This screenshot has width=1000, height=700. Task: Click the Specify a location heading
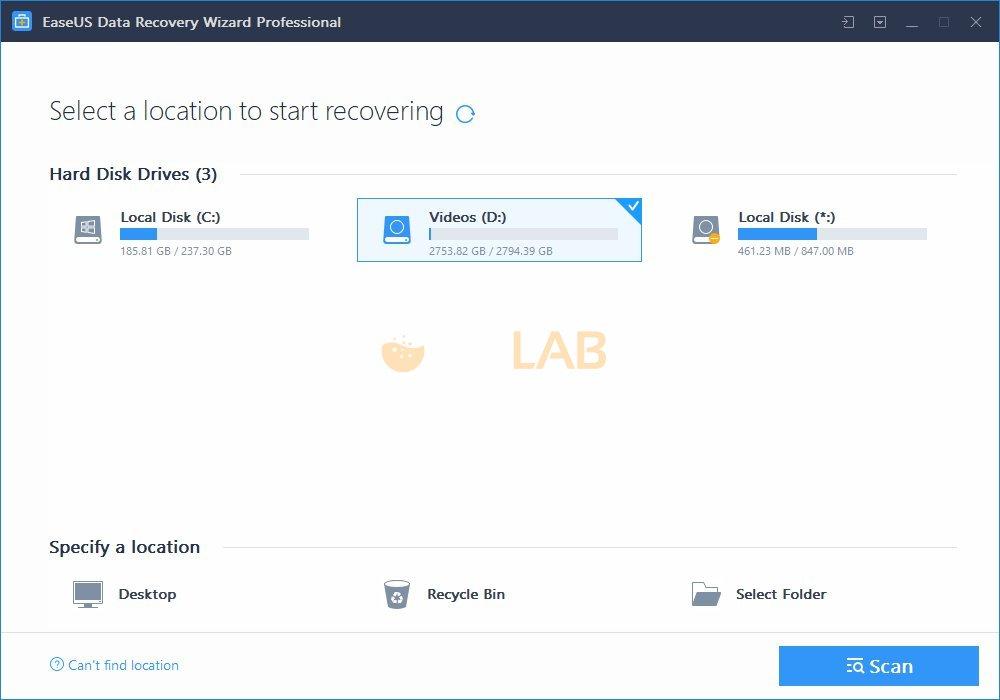124,547
